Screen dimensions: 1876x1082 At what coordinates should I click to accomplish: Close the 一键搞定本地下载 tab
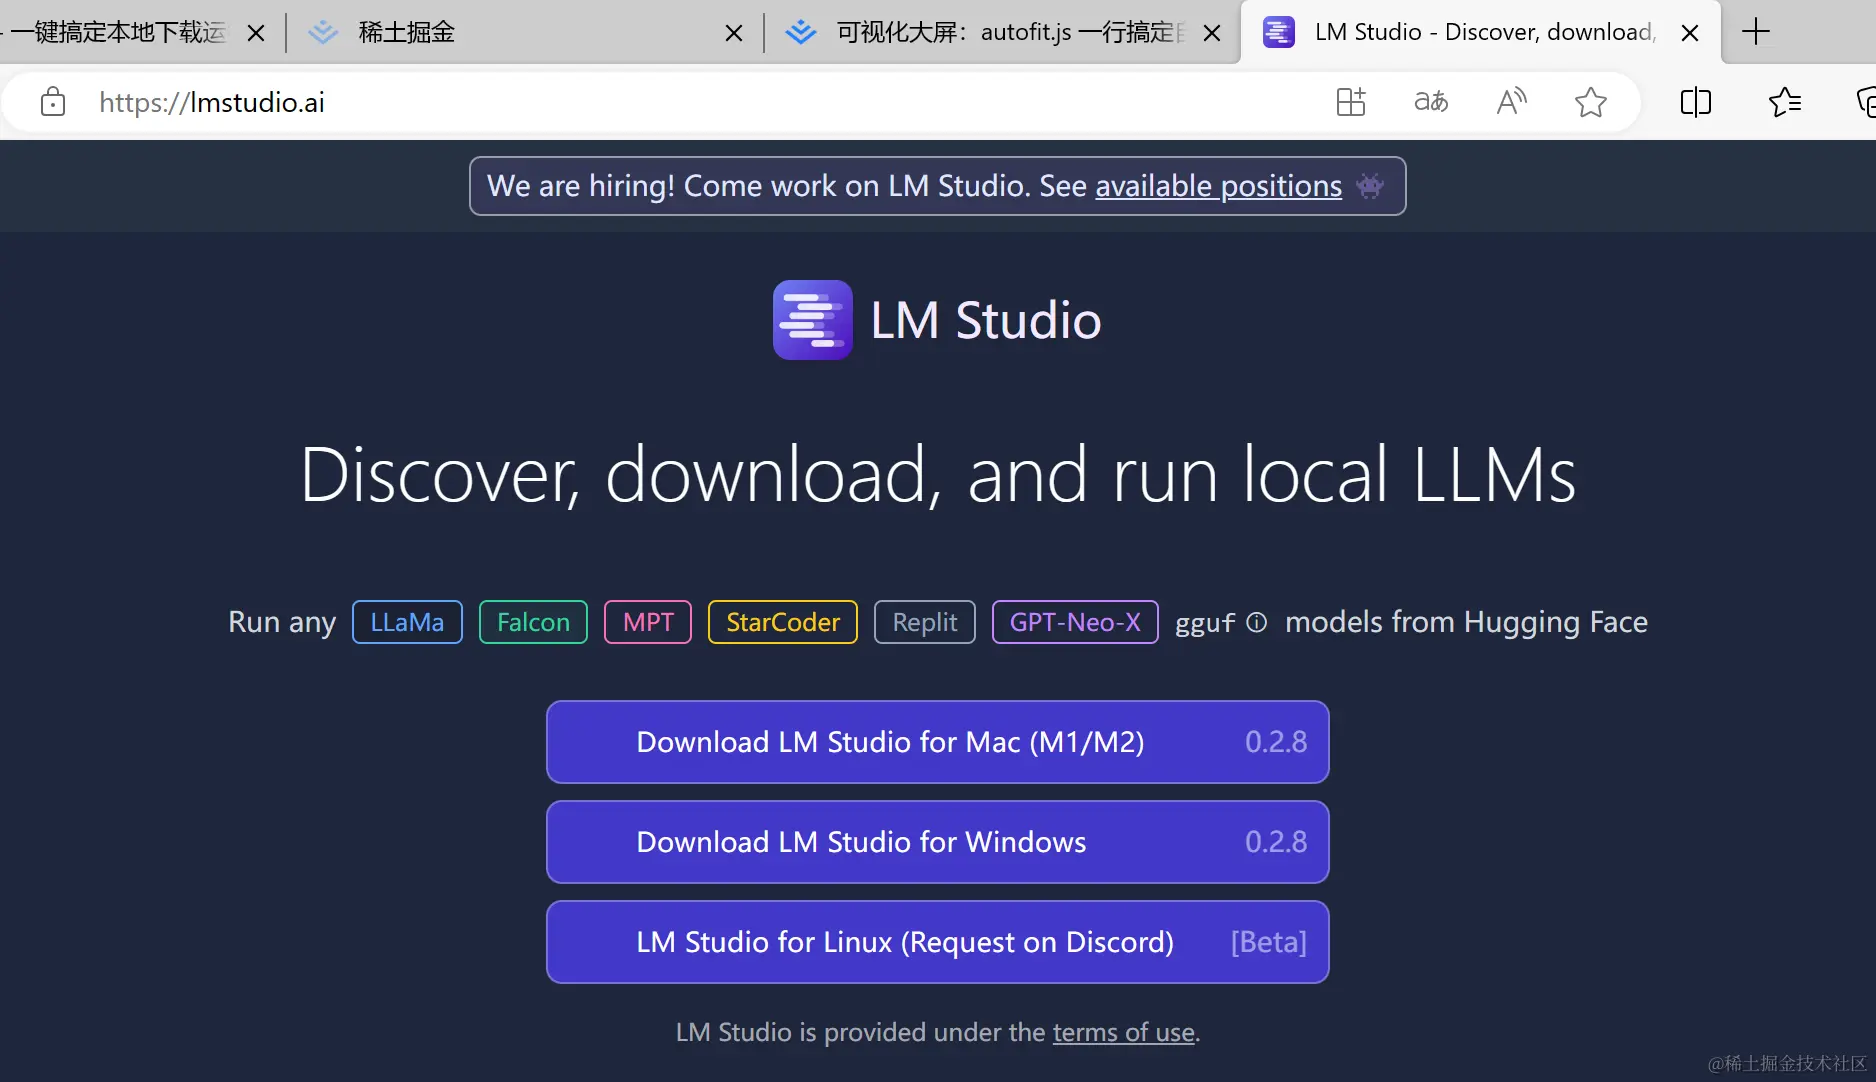[256, 33]
